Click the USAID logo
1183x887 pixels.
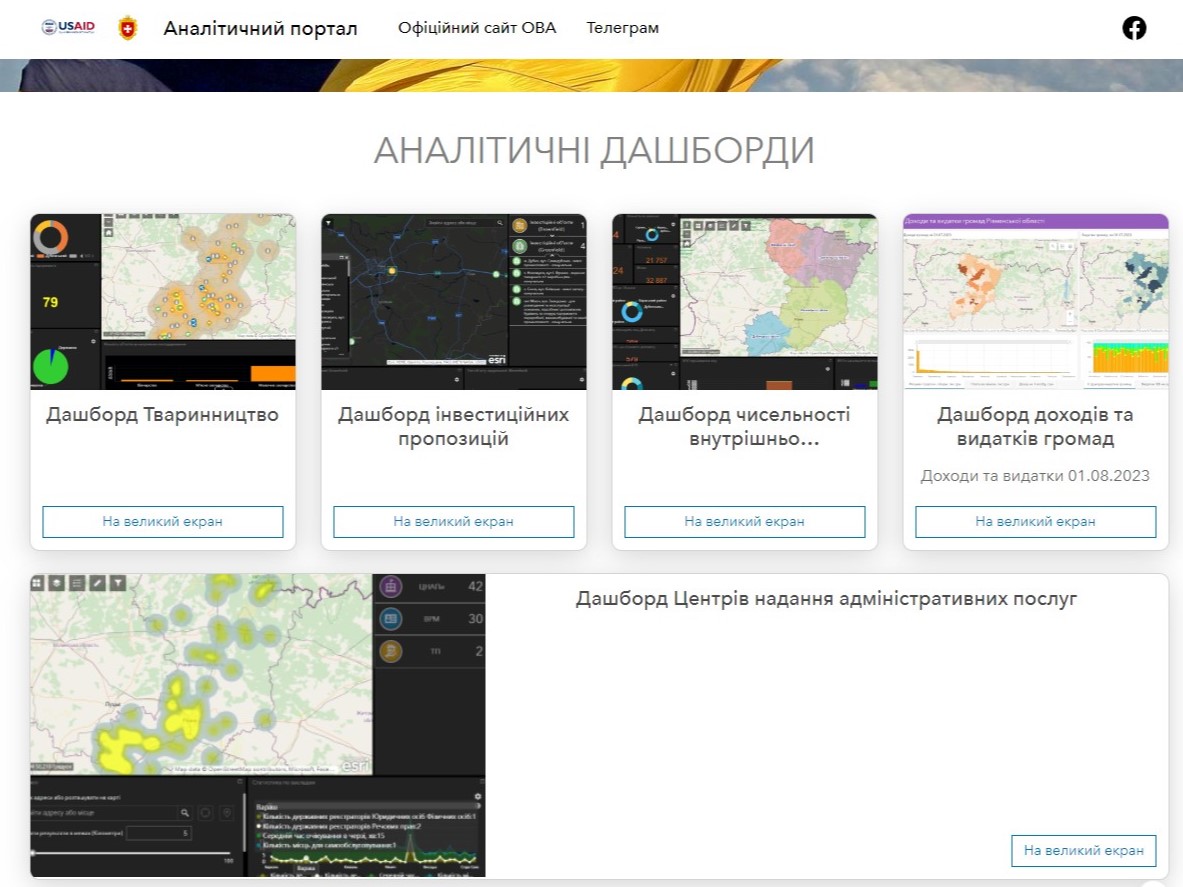click(x=68, y=28)
